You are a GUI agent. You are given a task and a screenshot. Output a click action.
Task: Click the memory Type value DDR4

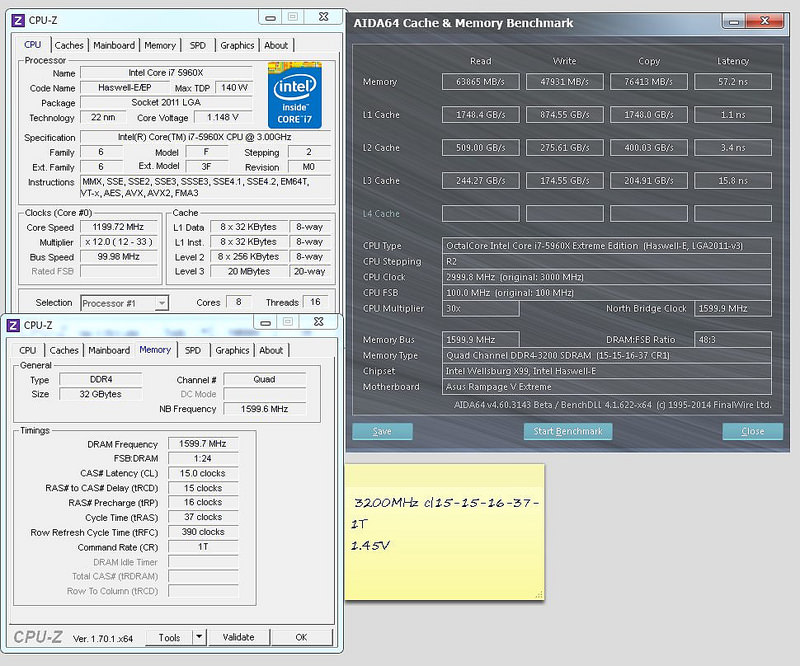point(101,380)
